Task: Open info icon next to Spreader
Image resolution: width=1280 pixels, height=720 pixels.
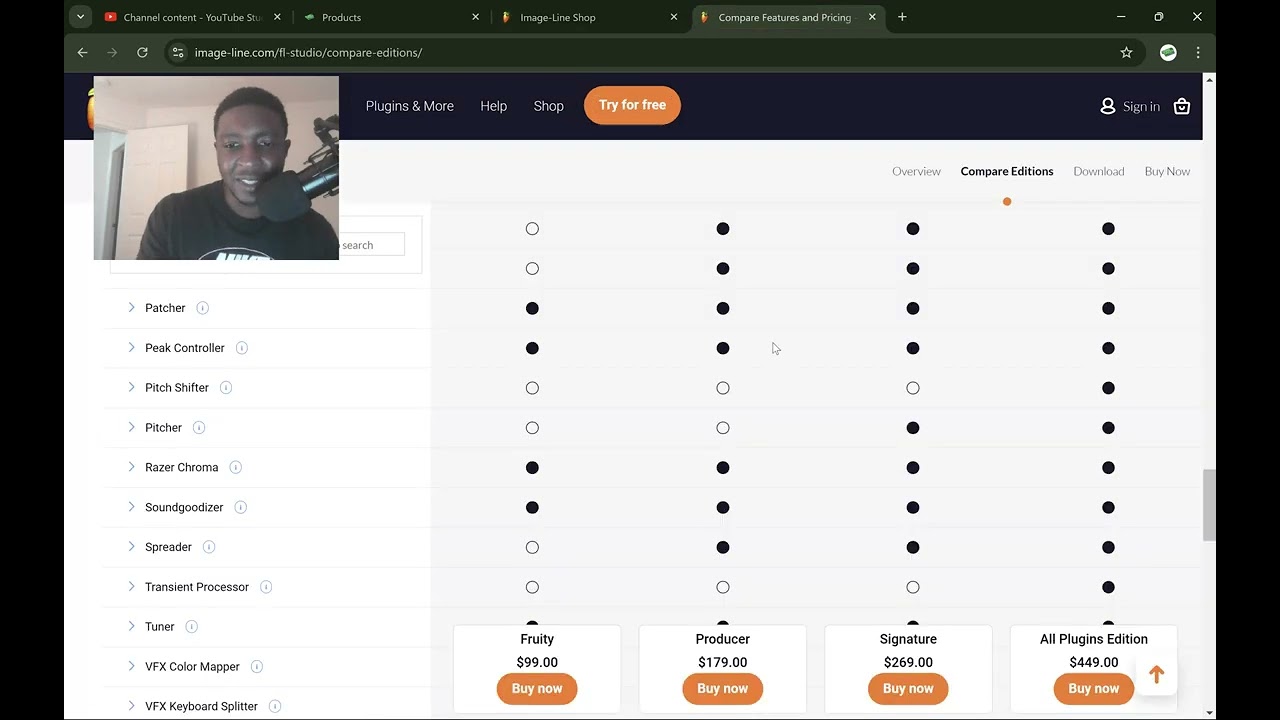Action: pos(208,547)
